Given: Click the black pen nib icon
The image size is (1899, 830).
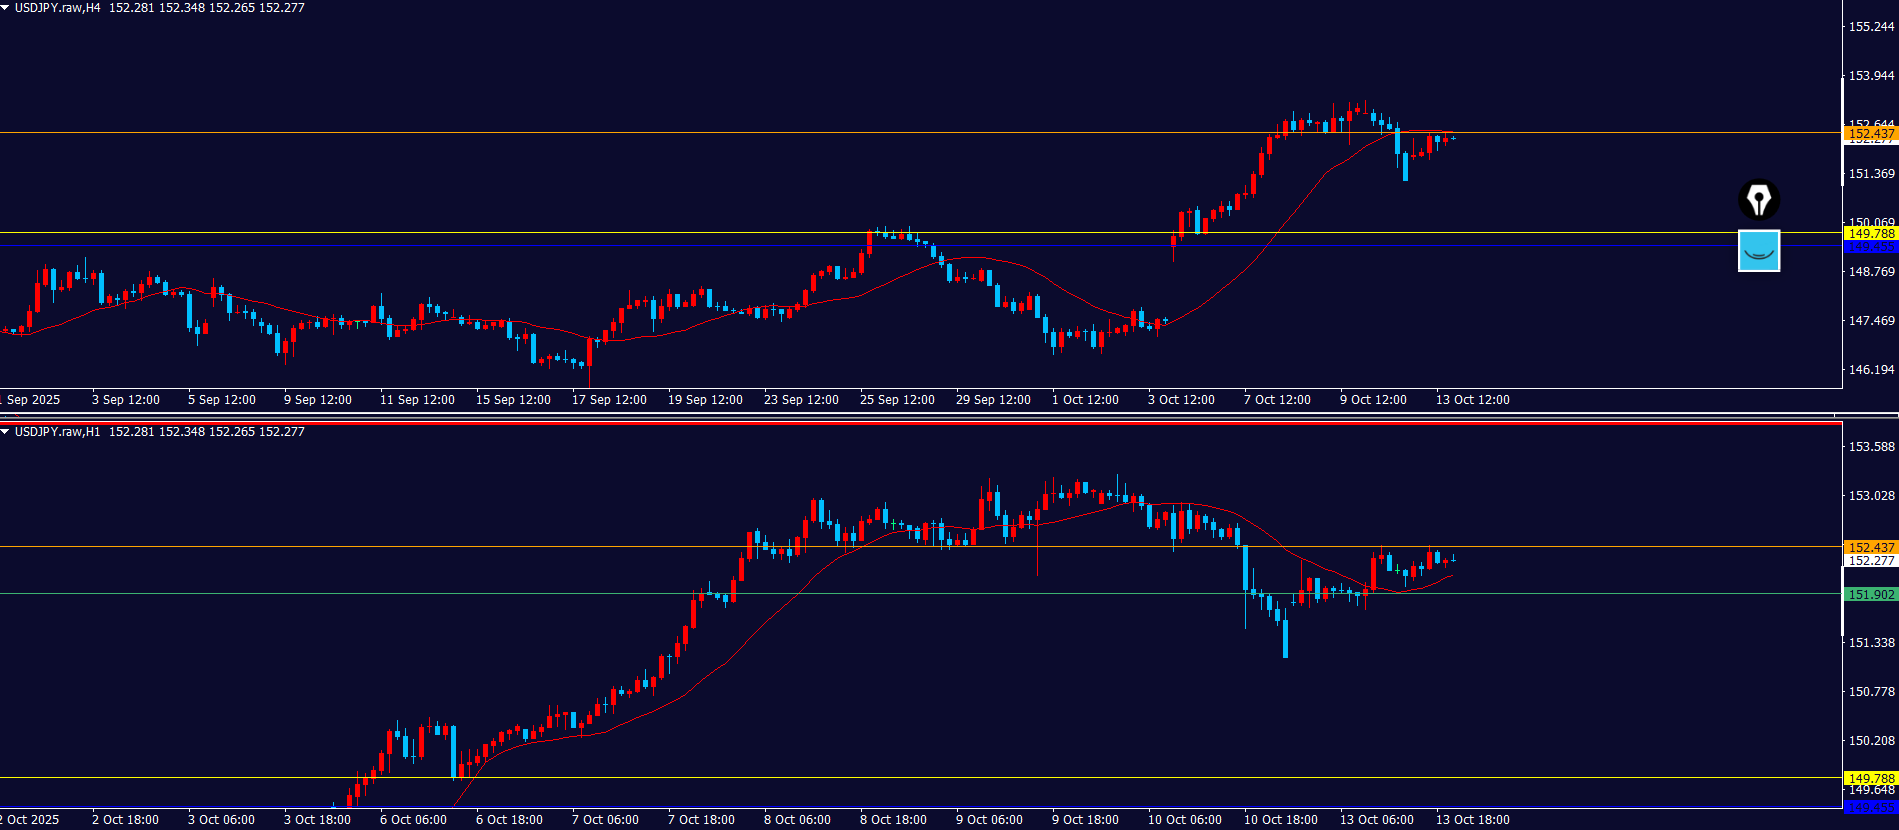Looking at the screenshot, I should tap(1758, 199).
